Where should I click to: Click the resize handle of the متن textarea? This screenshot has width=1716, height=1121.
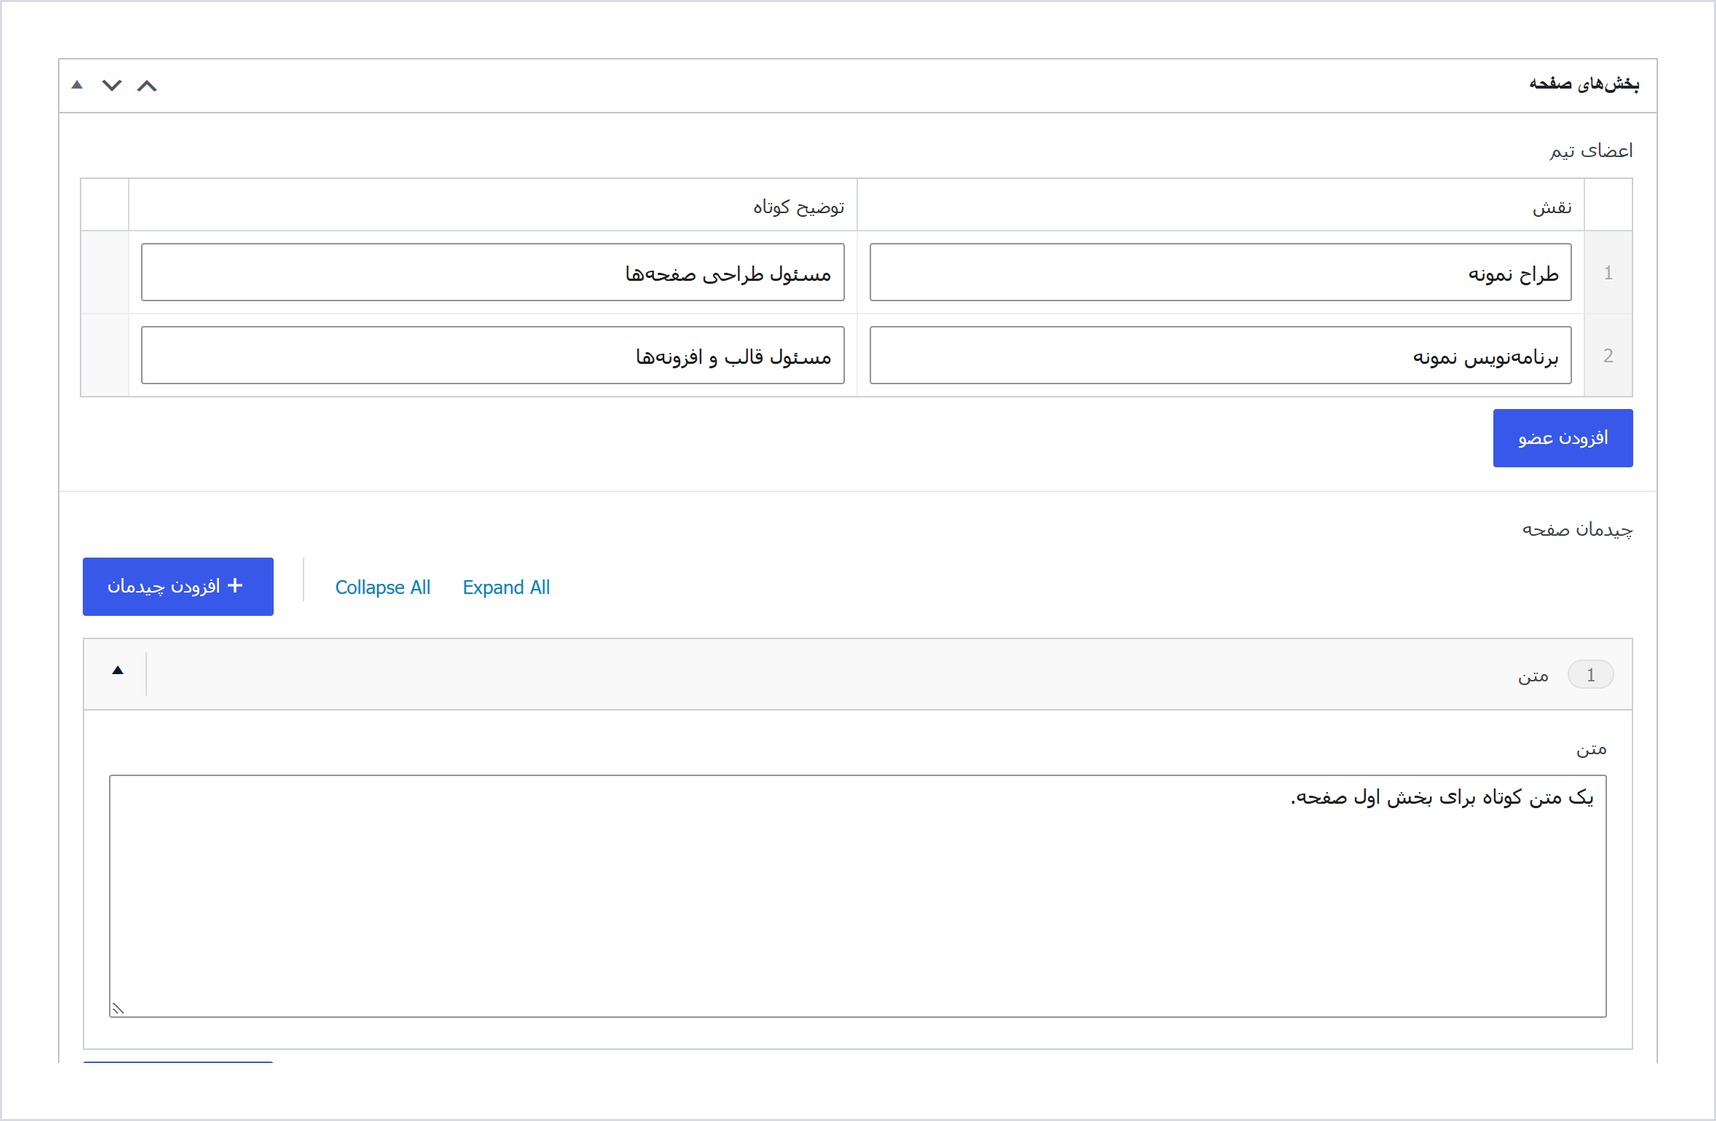point(118,1008)
